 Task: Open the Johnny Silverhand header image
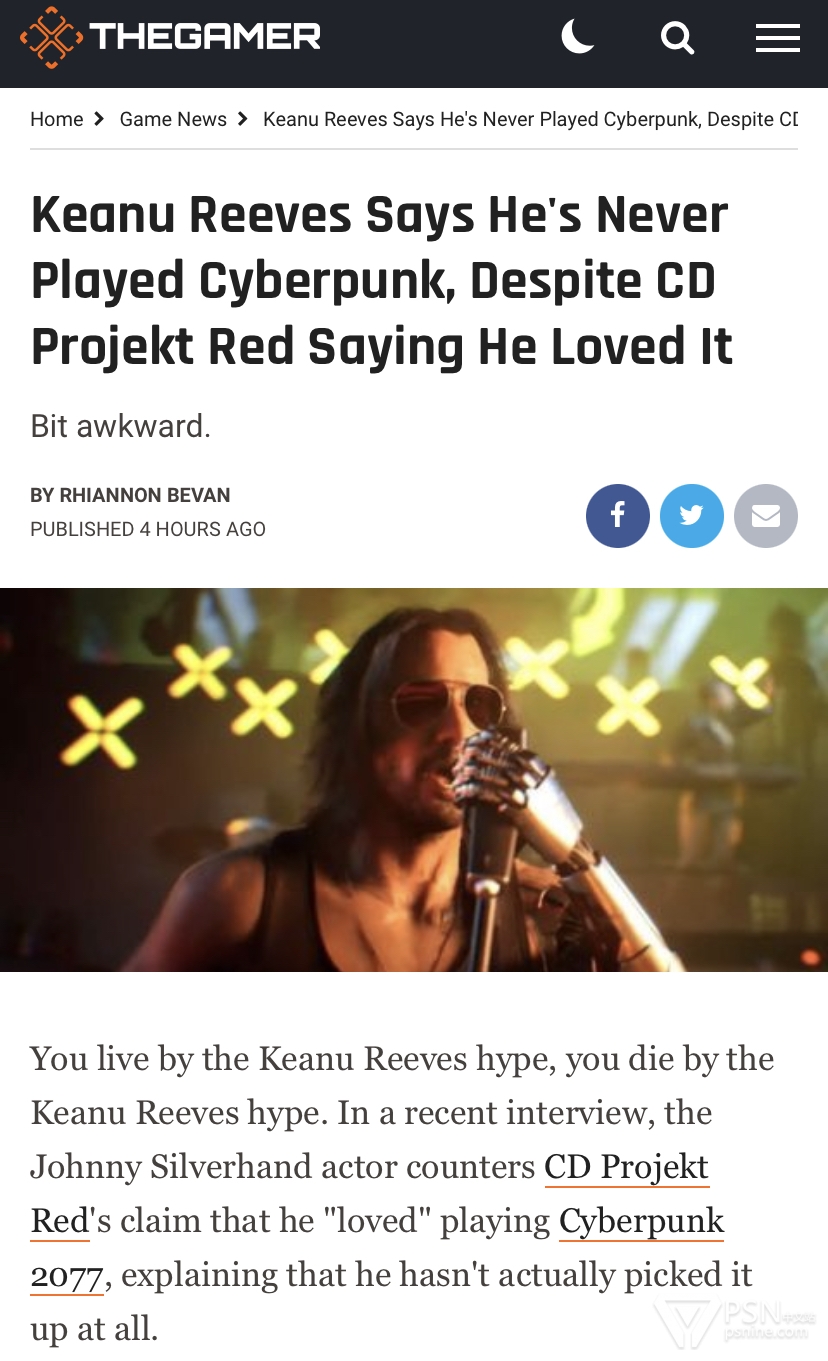pyautogui.click(x=414, y=779)
